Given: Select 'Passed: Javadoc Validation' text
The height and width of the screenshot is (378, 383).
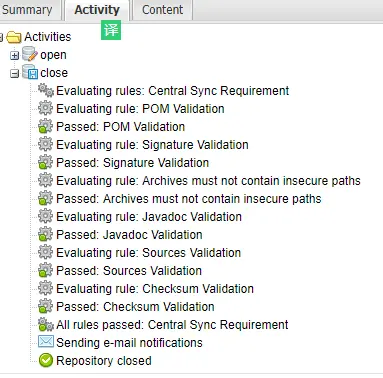Looking at the screenshot, I should 129,235.
